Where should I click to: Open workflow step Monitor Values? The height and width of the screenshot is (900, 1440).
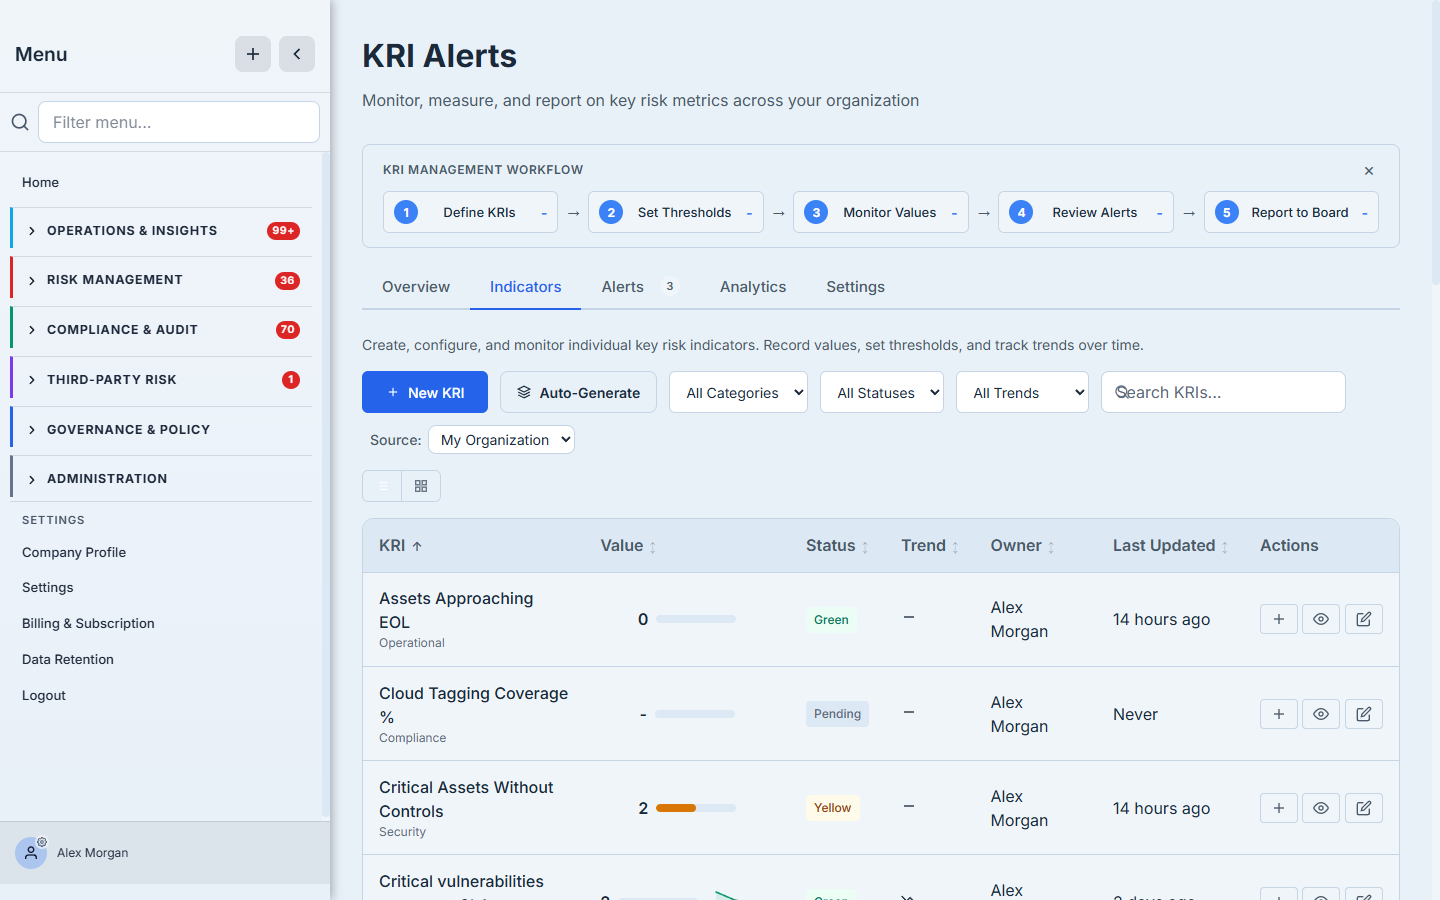(x=881, y=212)
